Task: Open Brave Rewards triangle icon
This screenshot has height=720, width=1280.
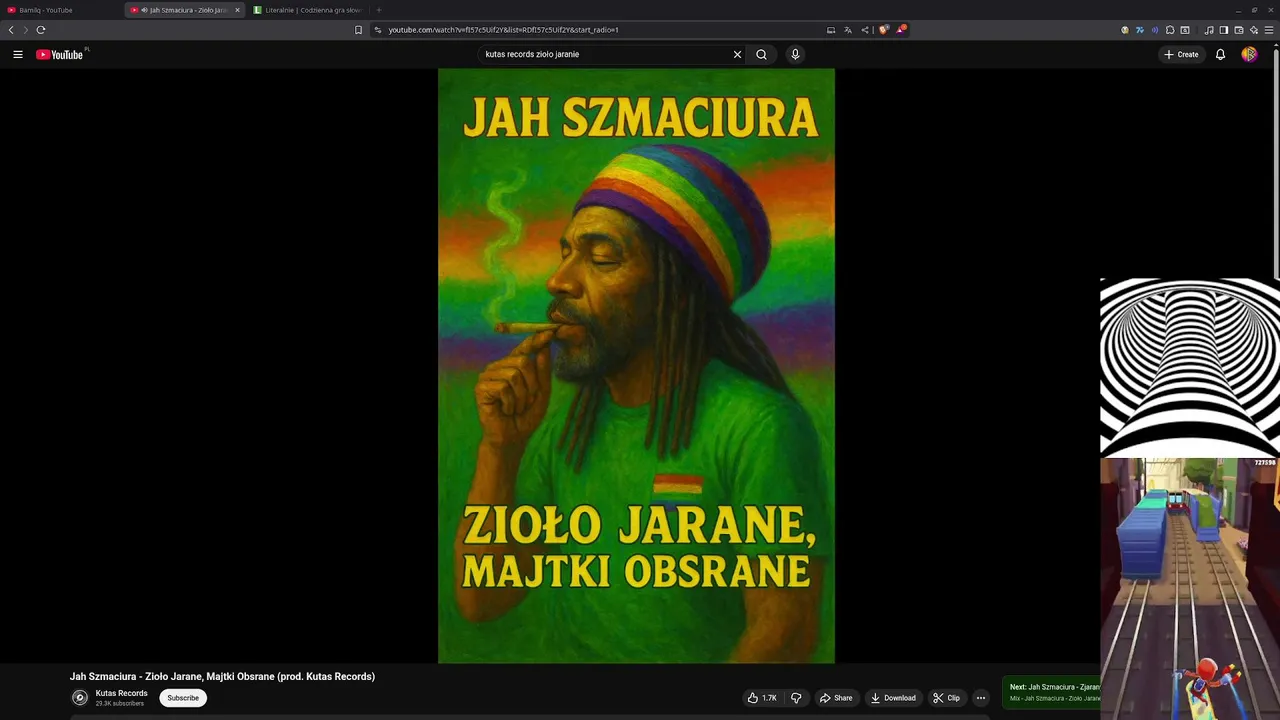Action: pyautogui.click(x=900, y=30)
